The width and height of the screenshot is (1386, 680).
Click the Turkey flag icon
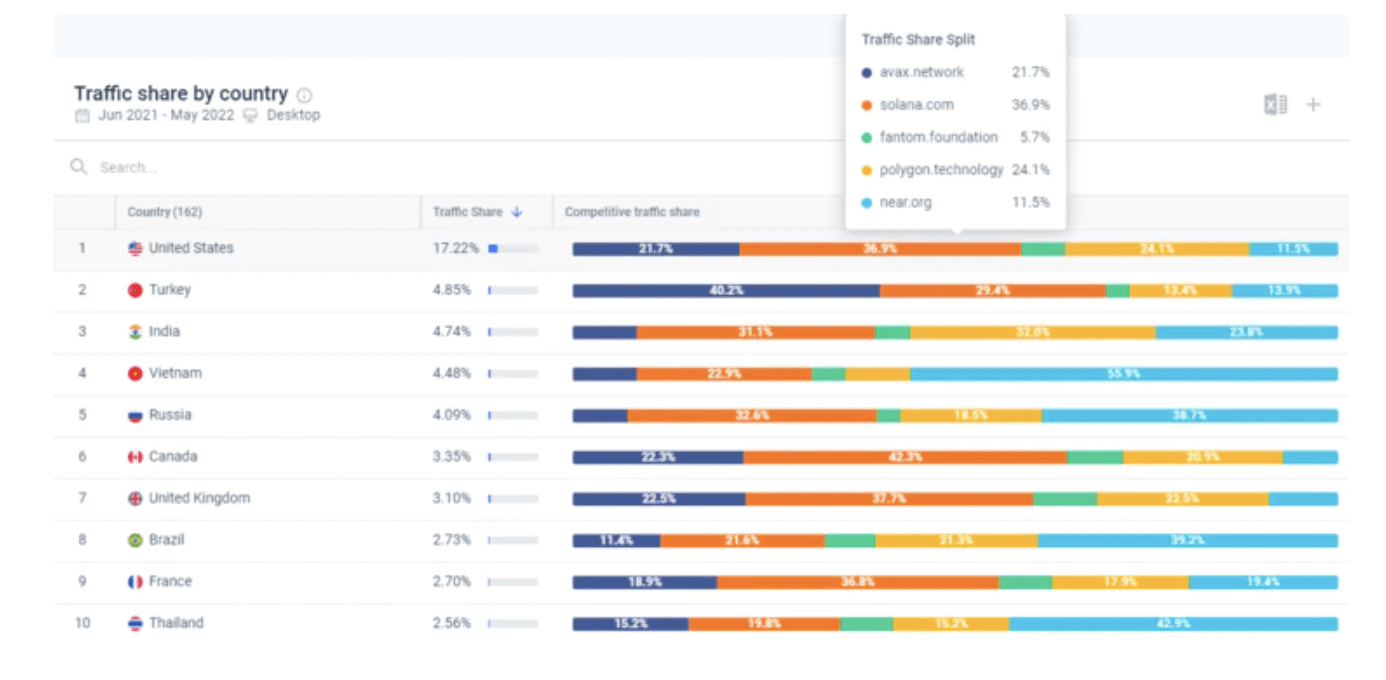pyautogui.click(x=136, y=290)
